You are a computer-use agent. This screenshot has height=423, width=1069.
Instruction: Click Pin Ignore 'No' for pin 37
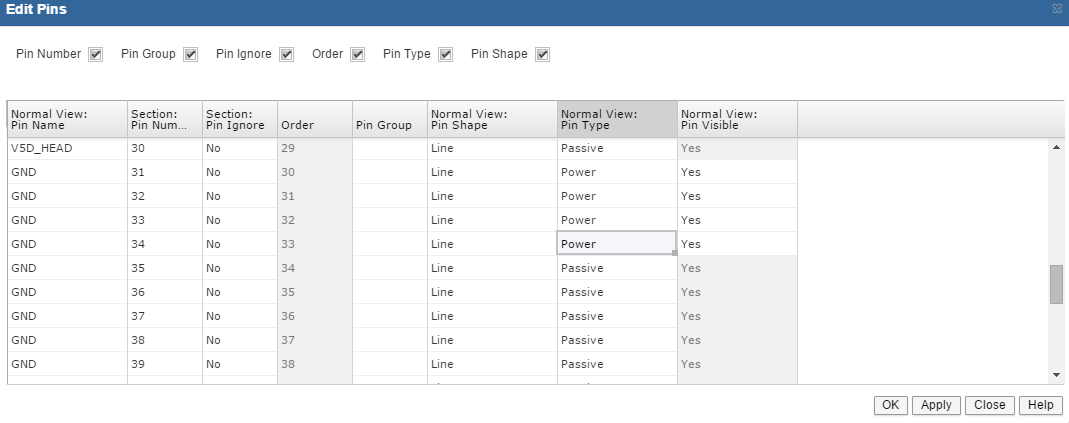[x=240, y=316]
